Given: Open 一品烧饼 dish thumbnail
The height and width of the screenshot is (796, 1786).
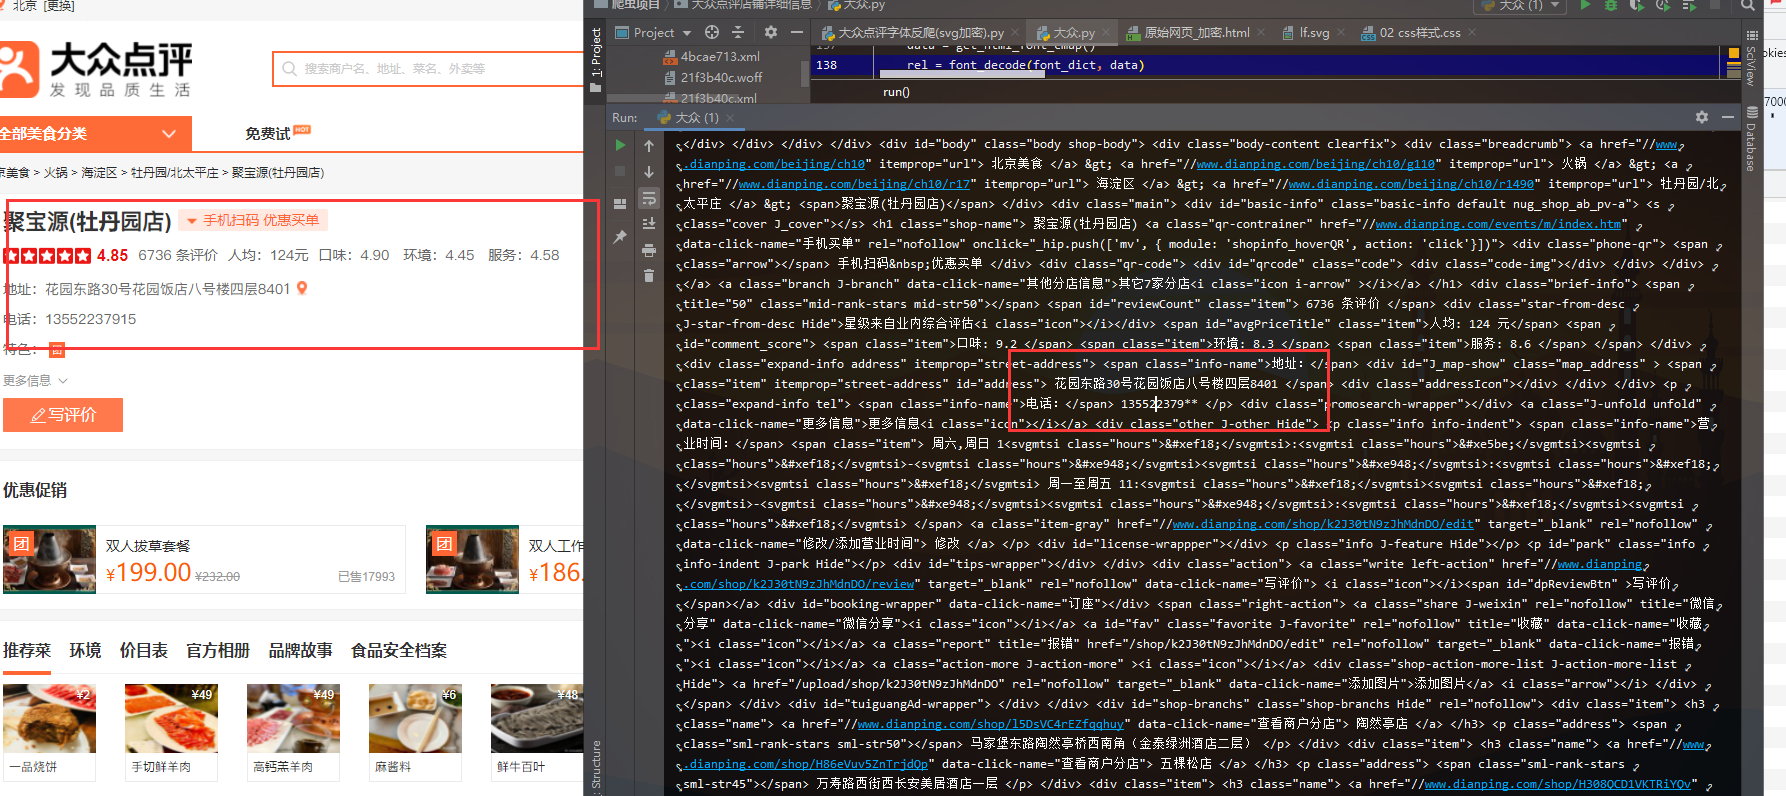Looking at the screenshot, I should [49, 719].
